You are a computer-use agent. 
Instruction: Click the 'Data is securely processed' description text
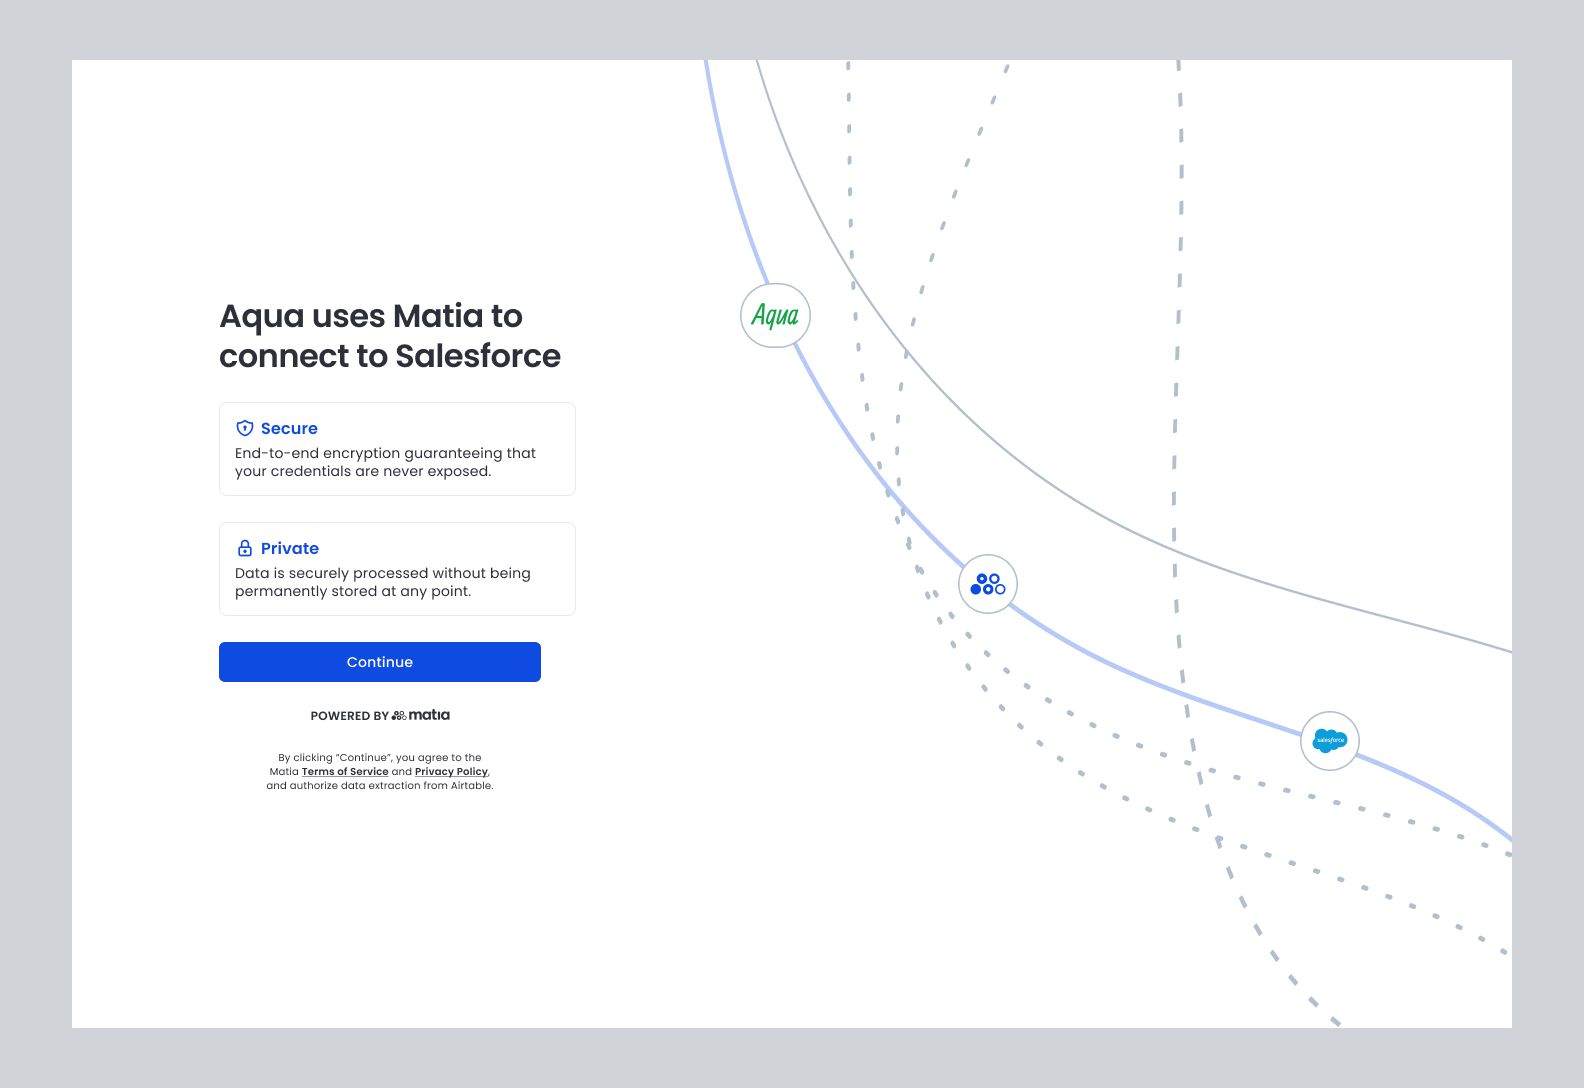click(383, 582)
